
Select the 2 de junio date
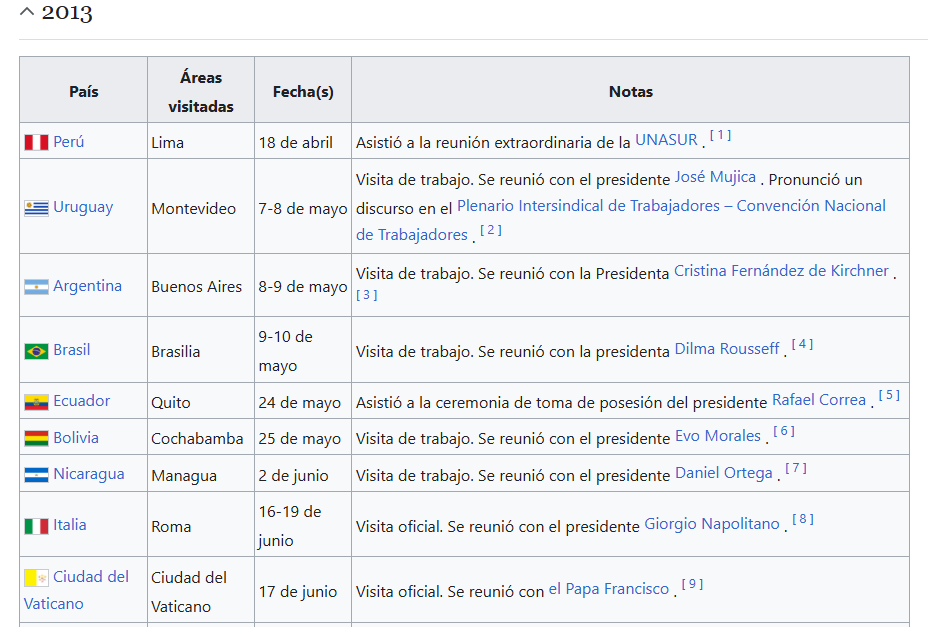click(293, 476)
